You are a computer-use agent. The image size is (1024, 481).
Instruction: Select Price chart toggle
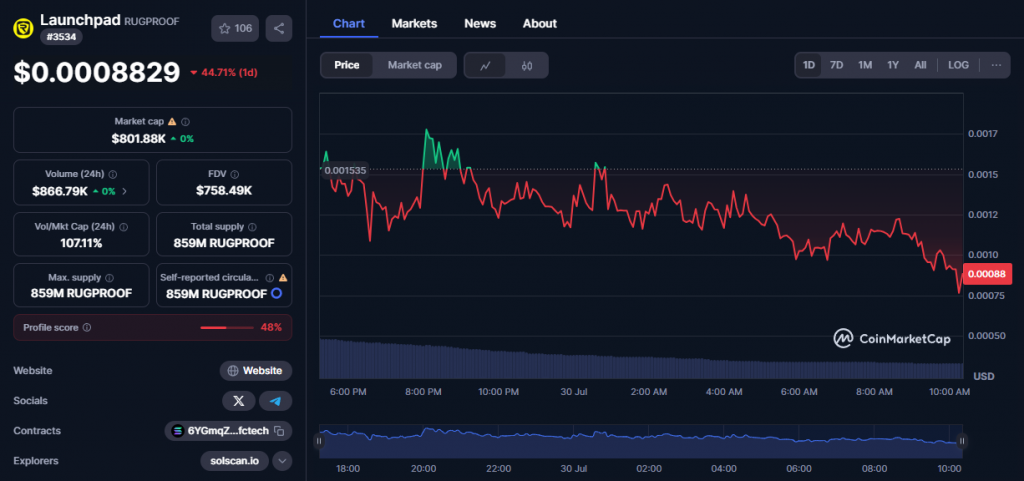[347, 65]
